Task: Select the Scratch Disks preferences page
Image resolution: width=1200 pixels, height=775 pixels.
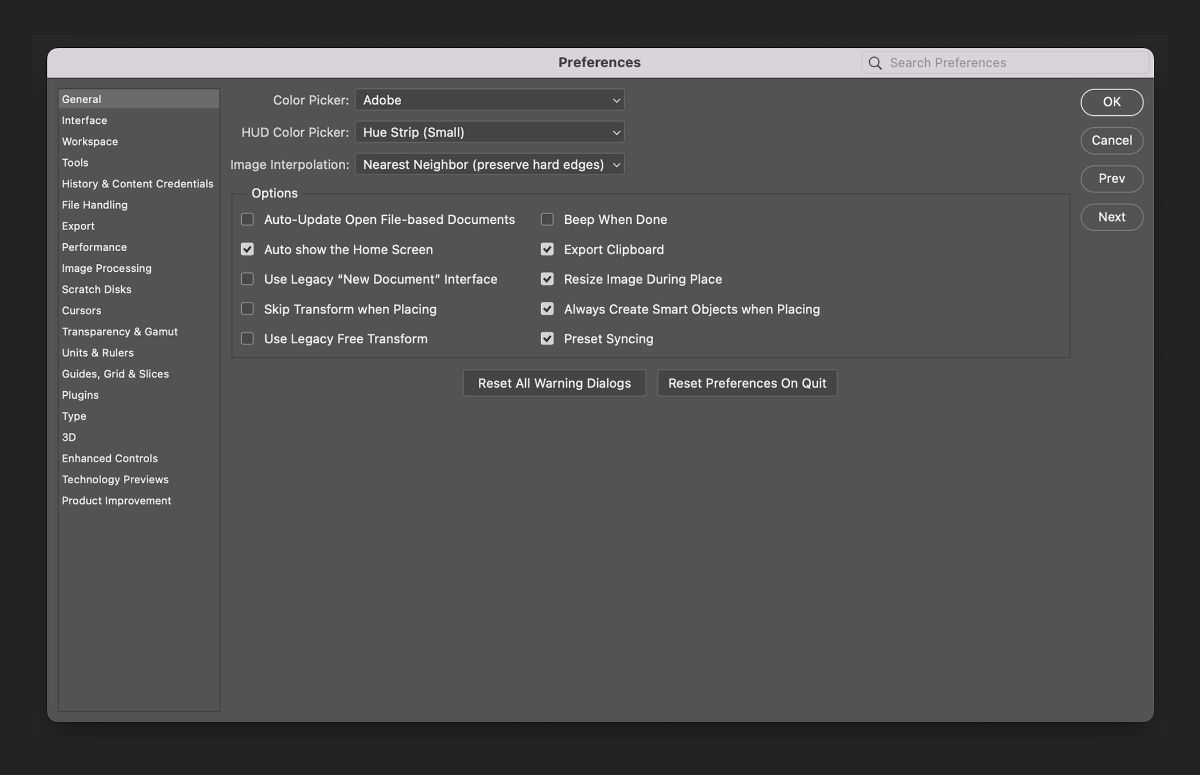Action: pyautogui.click(x=96, y=289)
